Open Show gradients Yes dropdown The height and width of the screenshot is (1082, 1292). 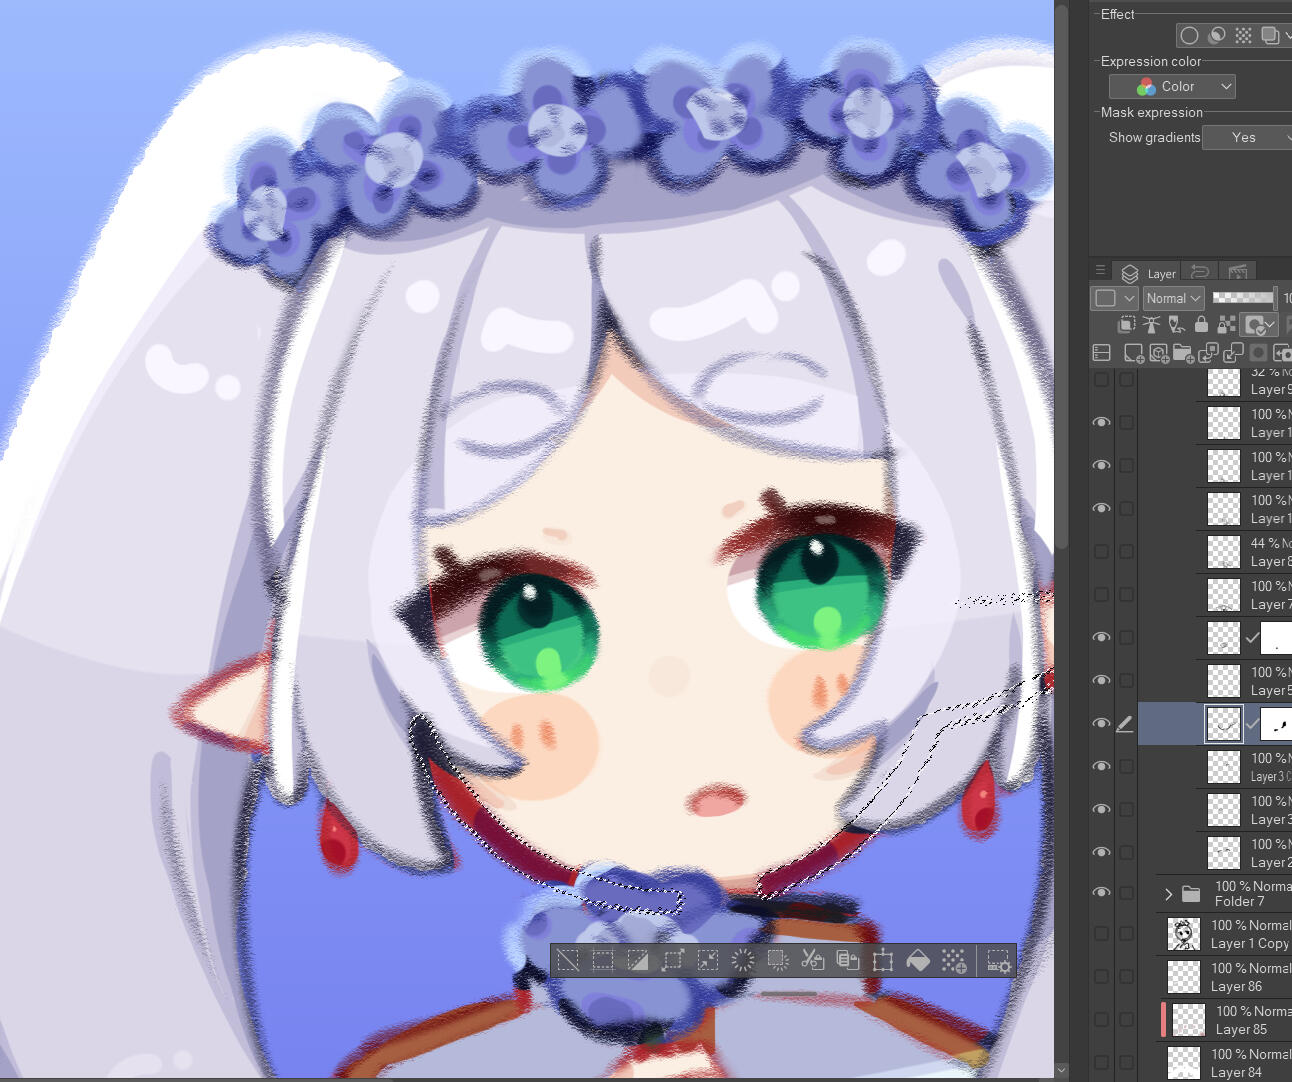pyautogui.click(x=1247, y=138)
